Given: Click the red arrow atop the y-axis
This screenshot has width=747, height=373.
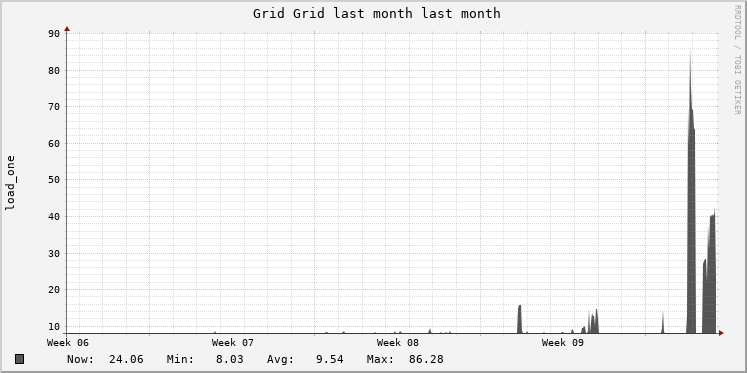Looking at the screenshot, I should pos(67,29).
